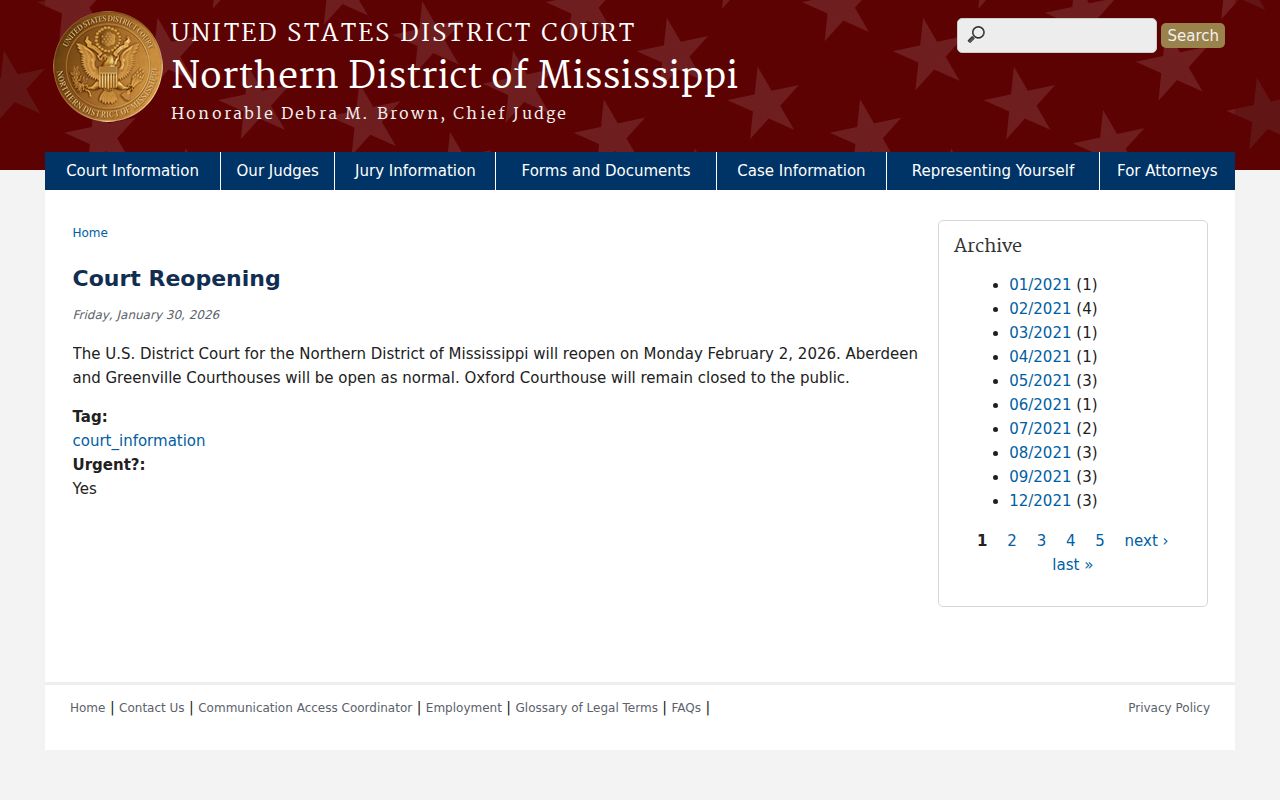Open the Our Judges menu
The height and width of the screenshot is (800, 1280).
pyautogui.click(x=278, y=171)
